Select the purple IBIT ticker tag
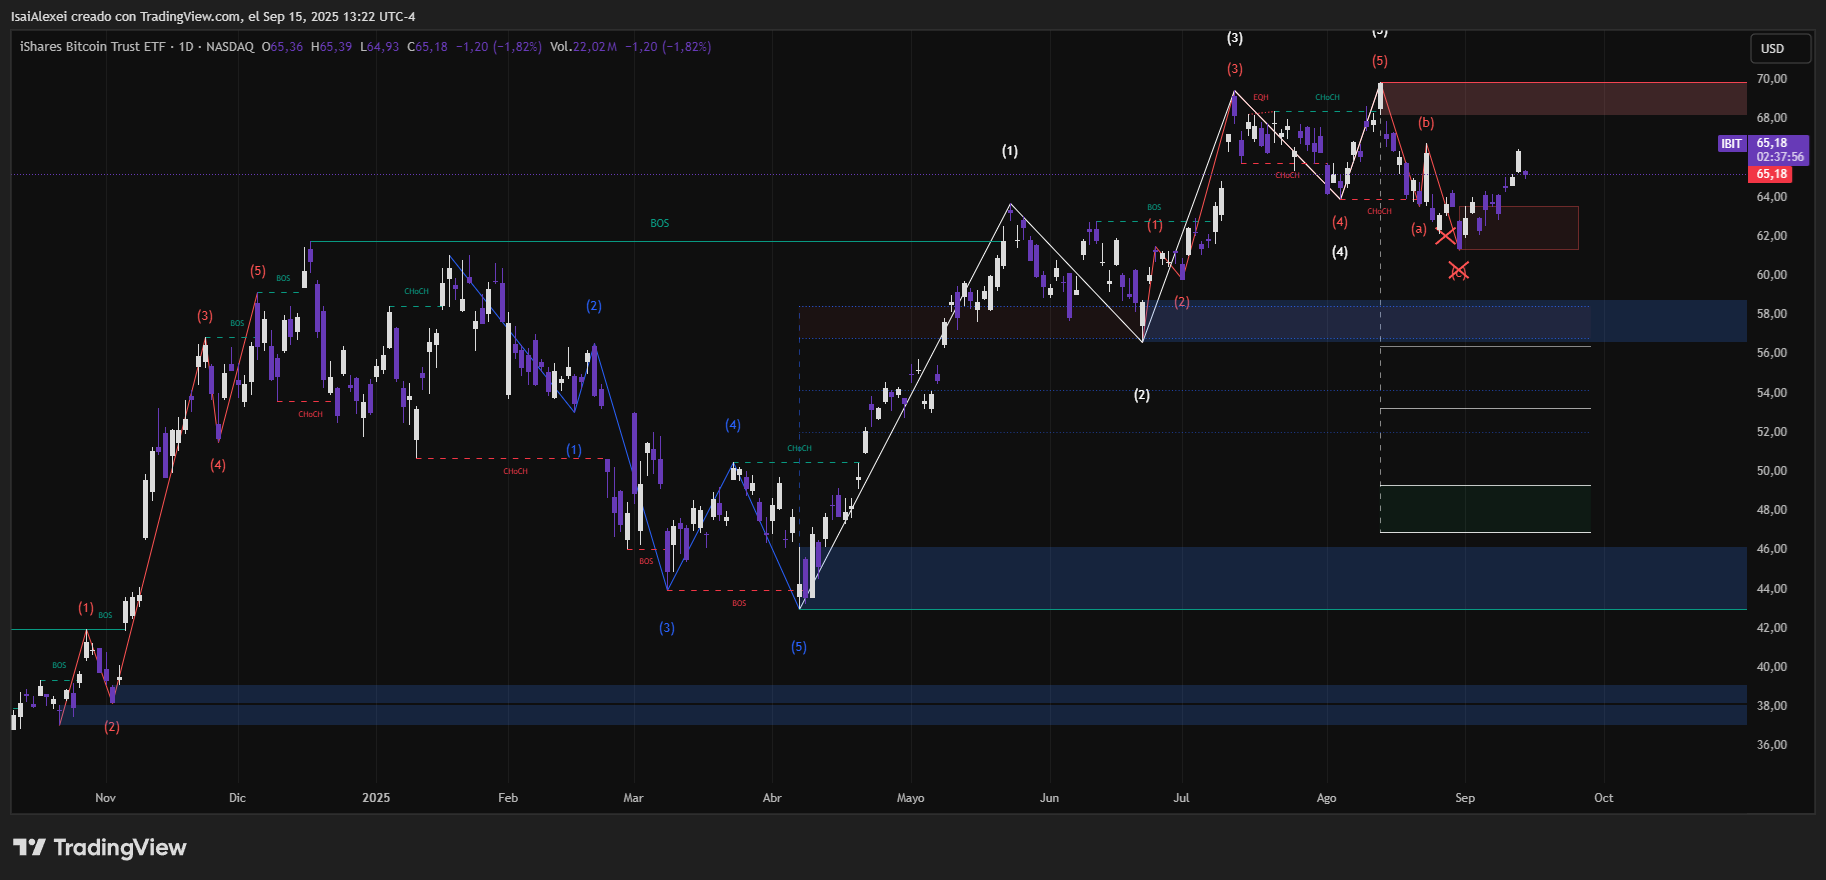This screenshot has height=880, width=1826. coord(1731,144)
